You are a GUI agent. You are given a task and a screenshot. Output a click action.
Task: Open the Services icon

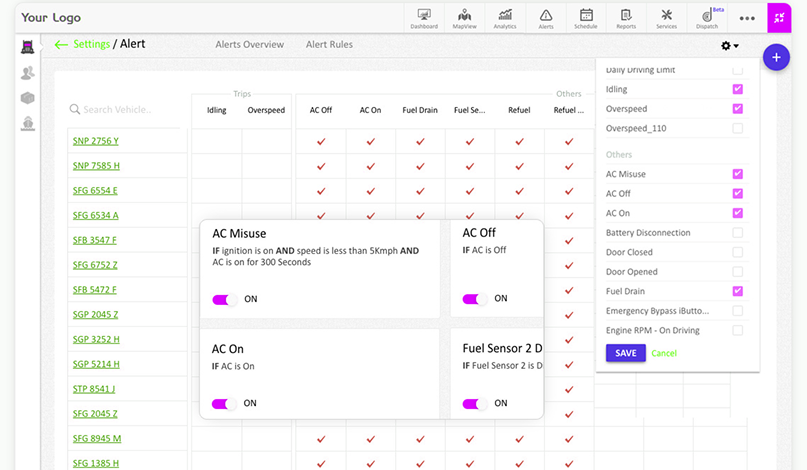[666, 18]
